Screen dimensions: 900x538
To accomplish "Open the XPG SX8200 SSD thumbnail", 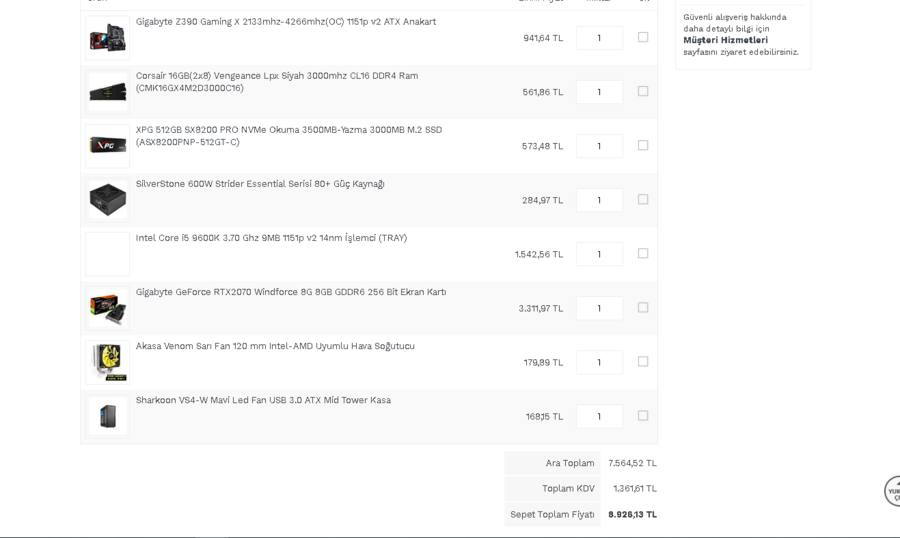I will (x=107, y=146).
